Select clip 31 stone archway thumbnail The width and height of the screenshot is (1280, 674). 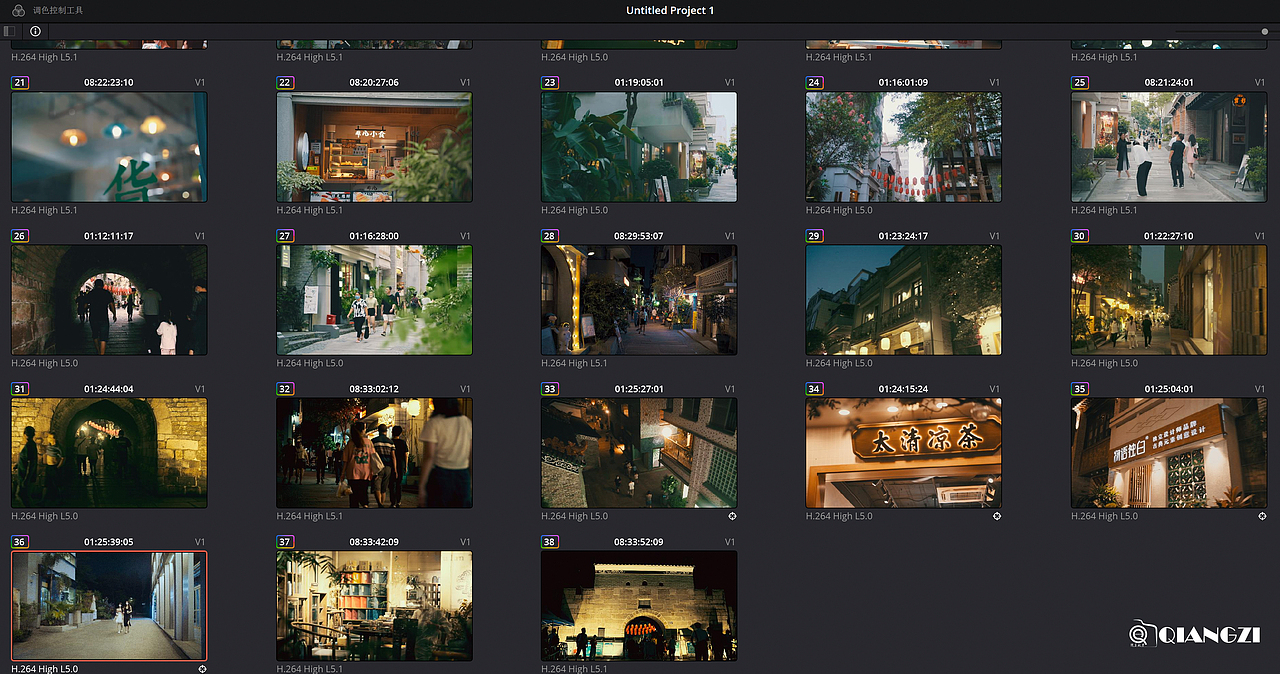pyautogui.click(x=109, y=453)
